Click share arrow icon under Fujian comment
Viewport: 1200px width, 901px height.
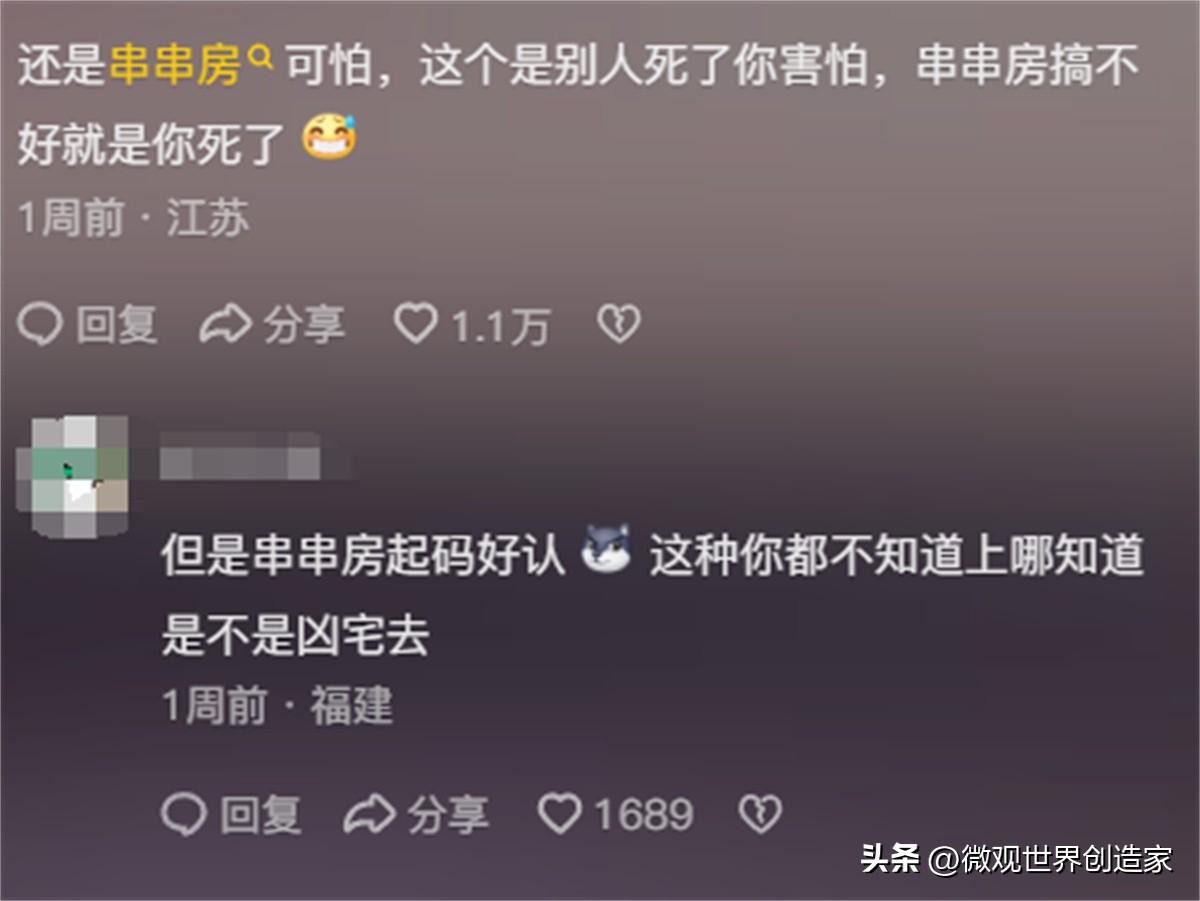click(369, 815)
